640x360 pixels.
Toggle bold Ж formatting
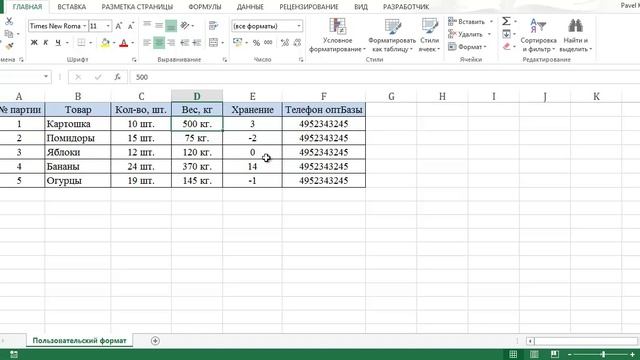[34, 42]
